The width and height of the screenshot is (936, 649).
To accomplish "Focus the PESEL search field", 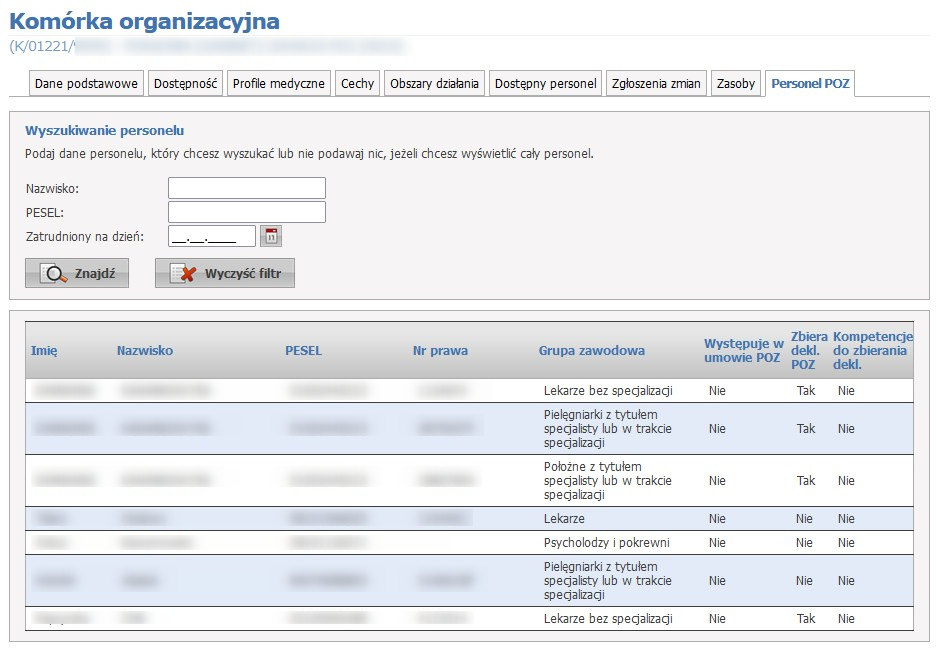I will tap(246, 212).
